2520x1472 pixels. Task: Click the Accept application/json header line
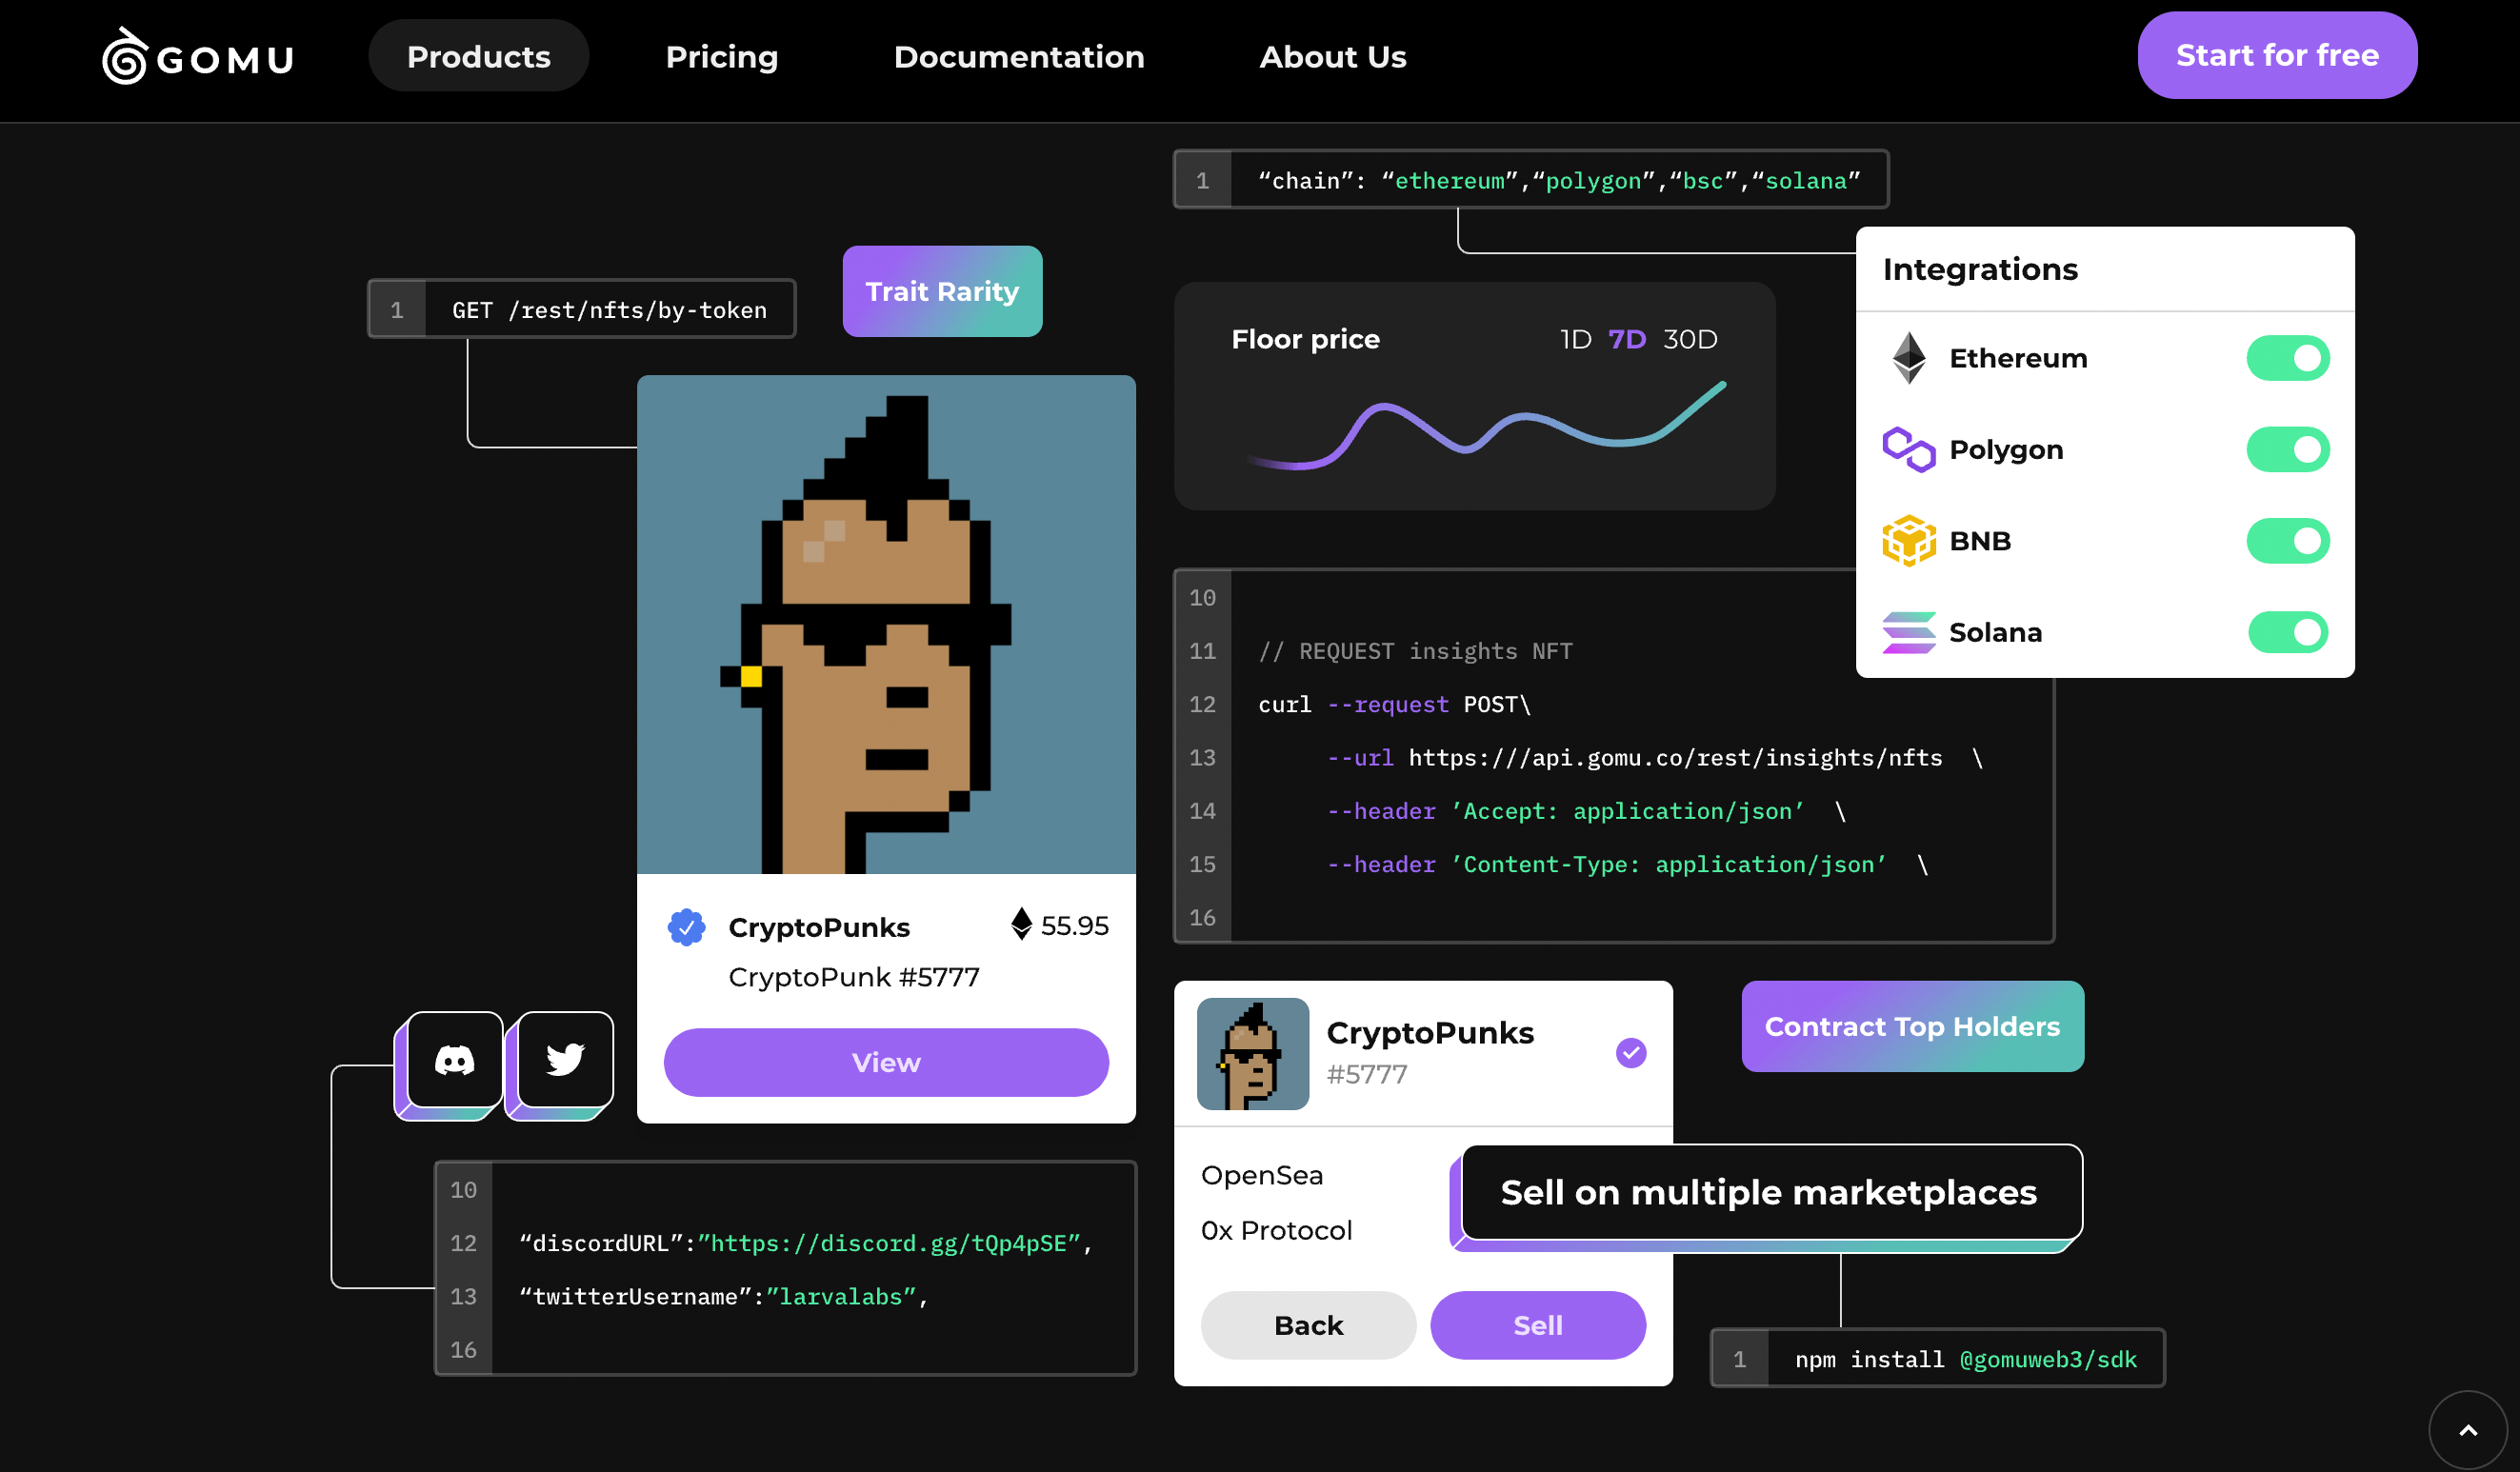click(x=1586, y=811)
